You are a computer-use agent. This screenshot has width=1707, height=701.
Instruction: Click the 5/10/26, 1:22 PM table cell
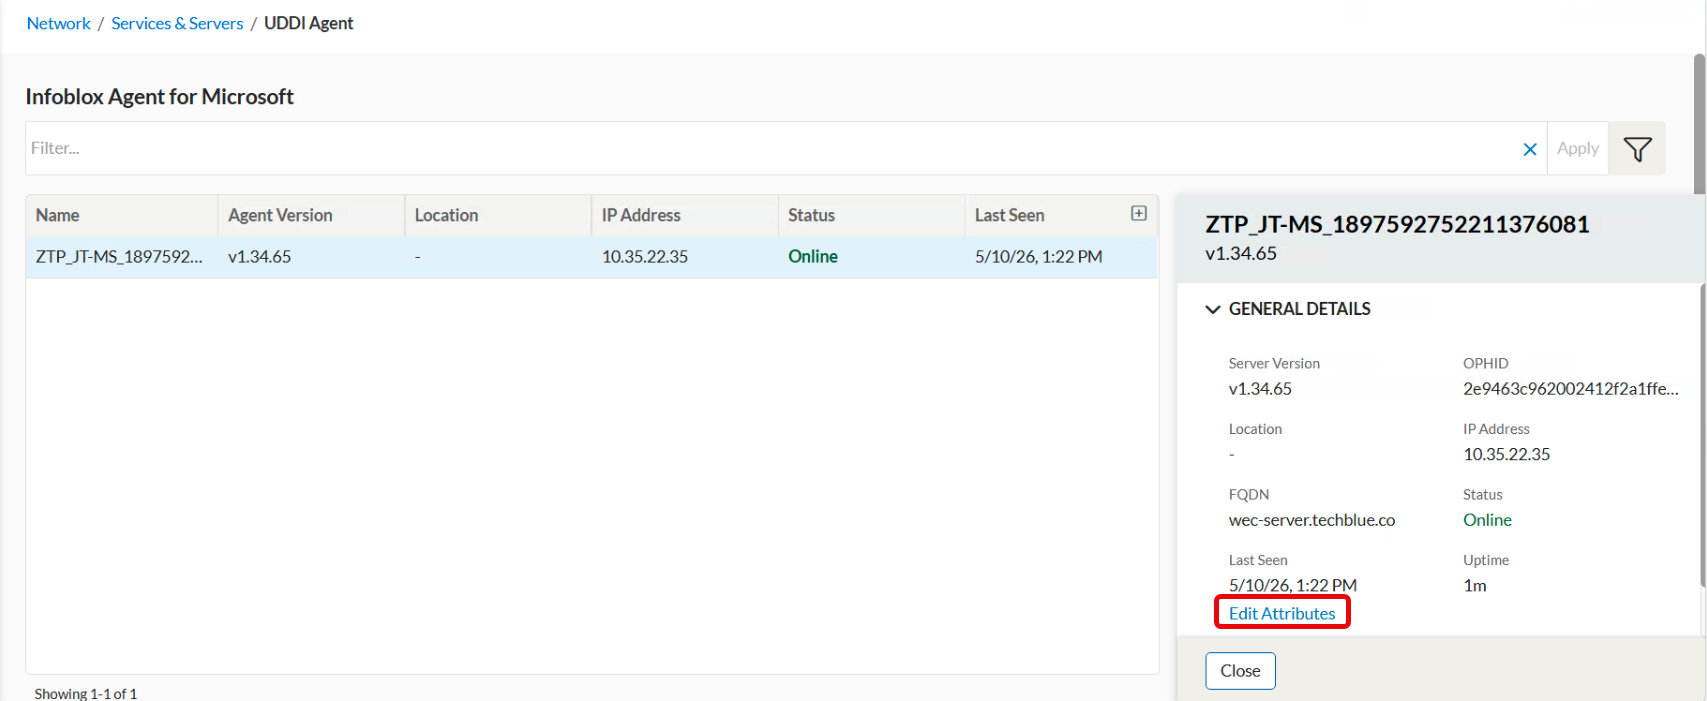[1038, 257]
